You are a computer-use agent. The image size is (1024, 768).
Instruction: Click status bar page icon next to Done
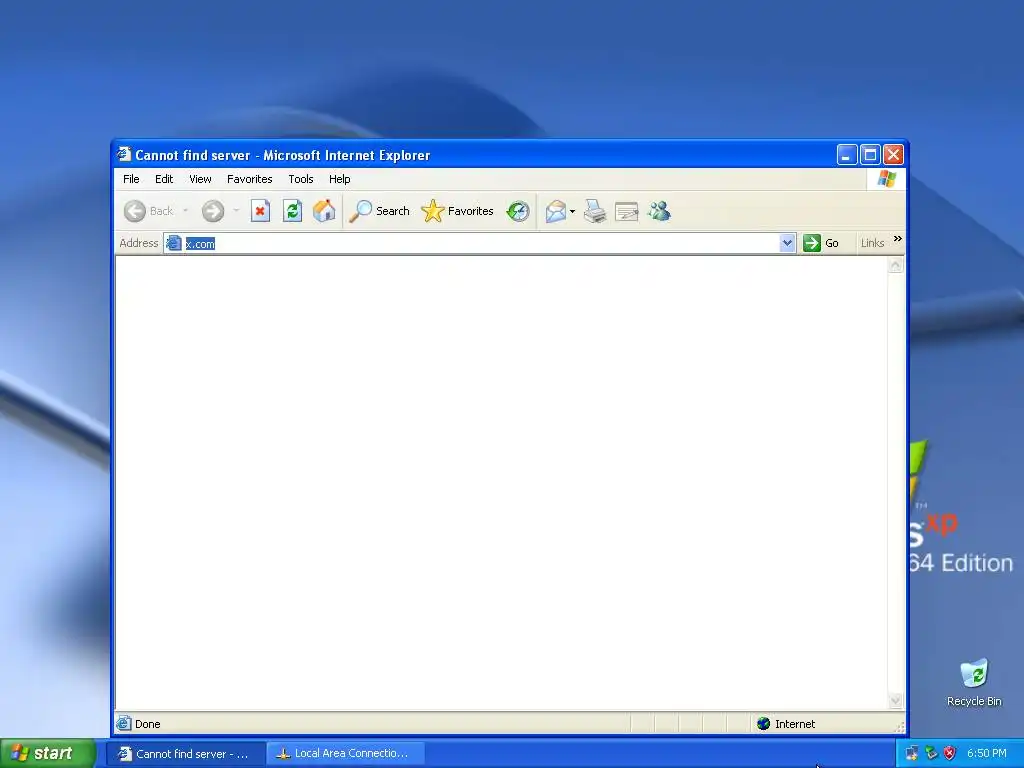[123, 724]
